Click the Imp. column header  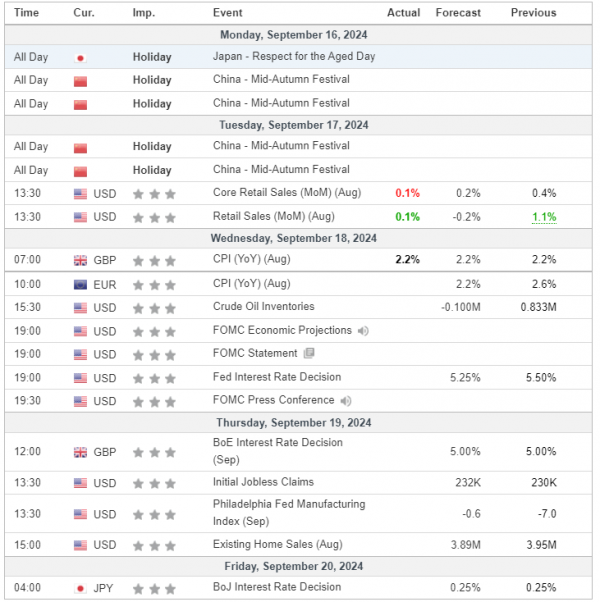(144, 13)
